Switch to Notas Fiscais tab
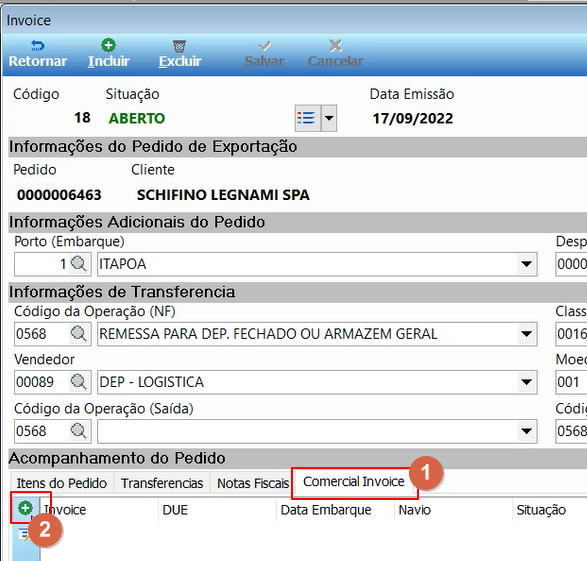The width and height of the screenshot is (587, 561). point(253,483)
